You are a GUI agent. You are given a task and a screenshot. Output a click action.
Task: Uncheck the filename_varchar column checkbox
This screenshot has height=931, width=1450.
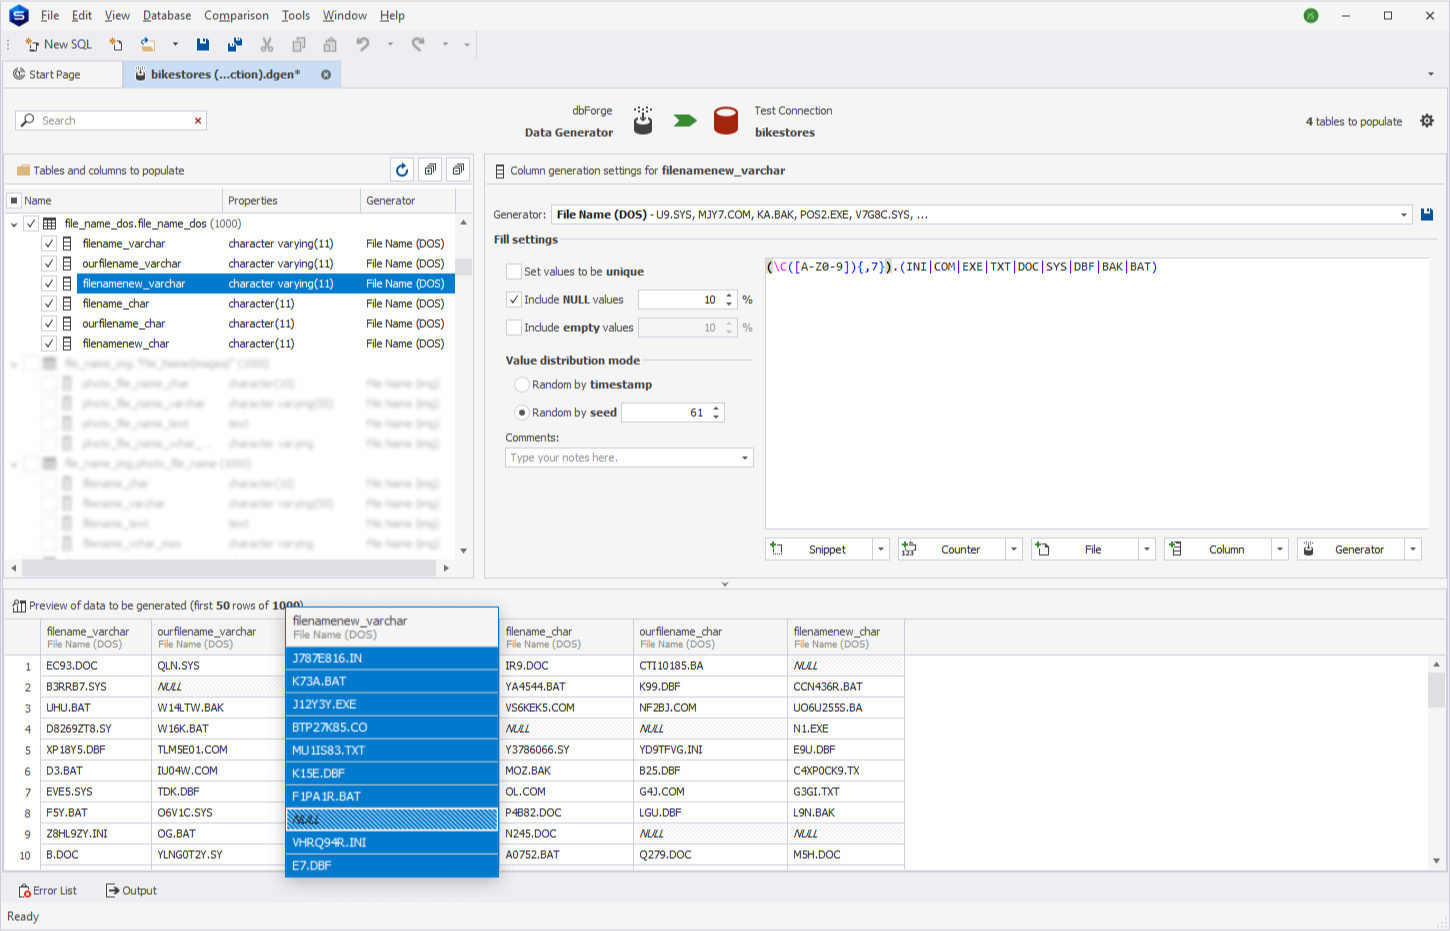(48, 244)
